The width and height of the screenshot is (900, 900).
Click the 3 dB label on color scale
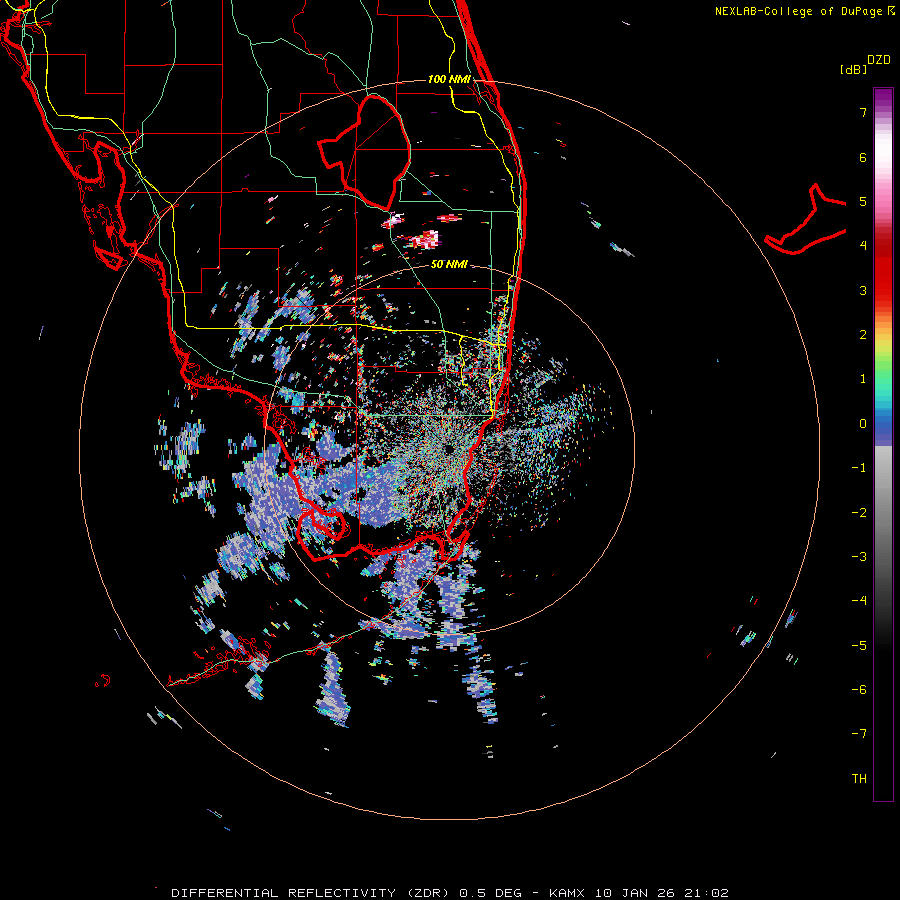863,290
